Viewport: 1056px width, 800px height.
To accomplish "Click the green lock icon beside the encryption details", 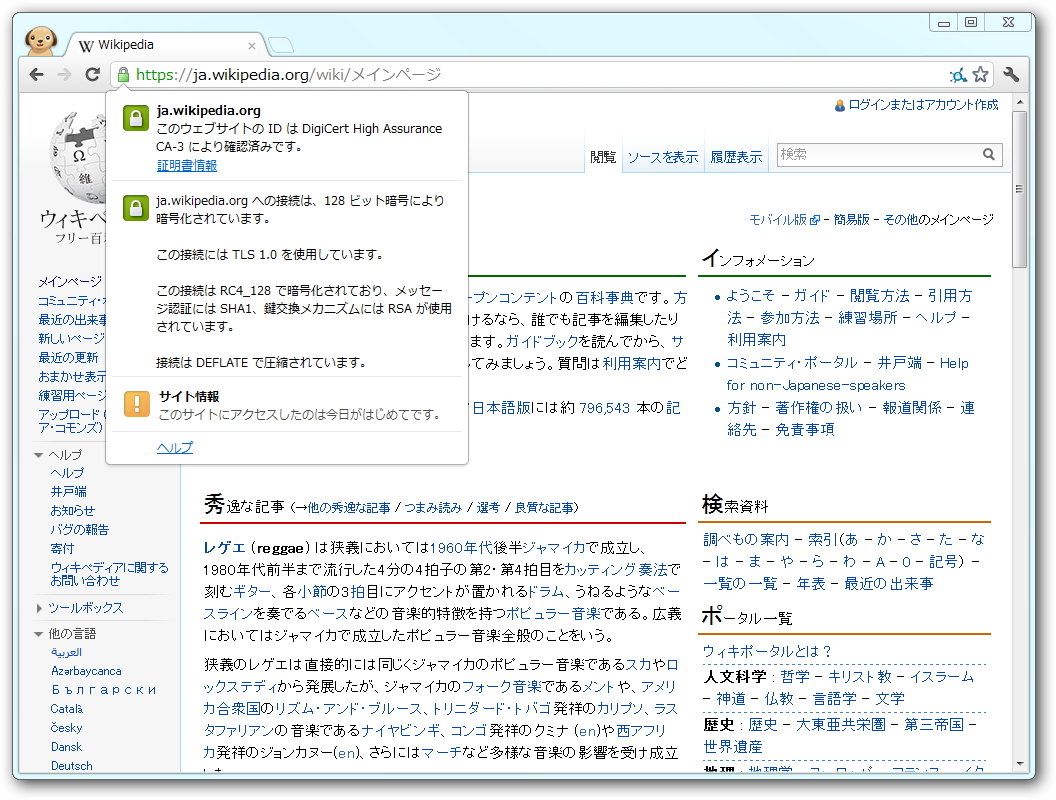I will [x=135, y=207].
